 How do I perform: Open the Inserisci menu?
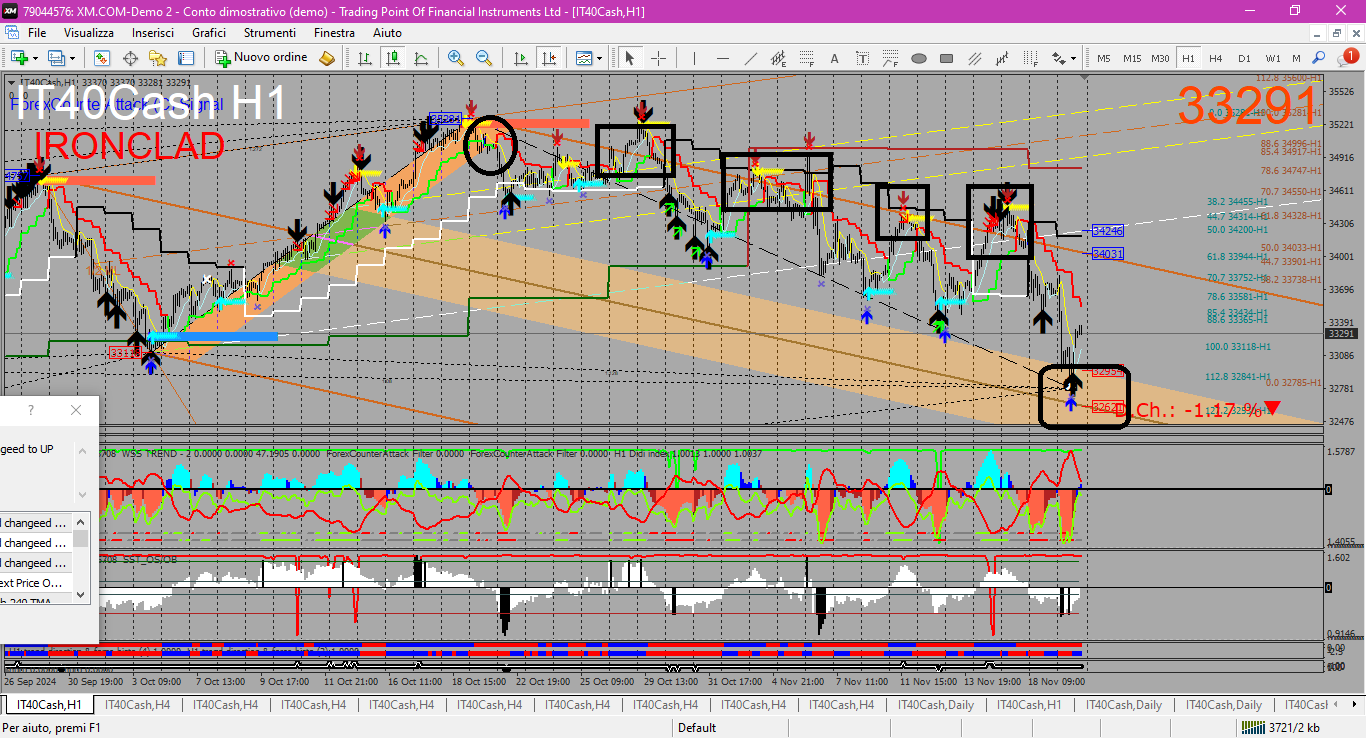(x=153, y=33)
